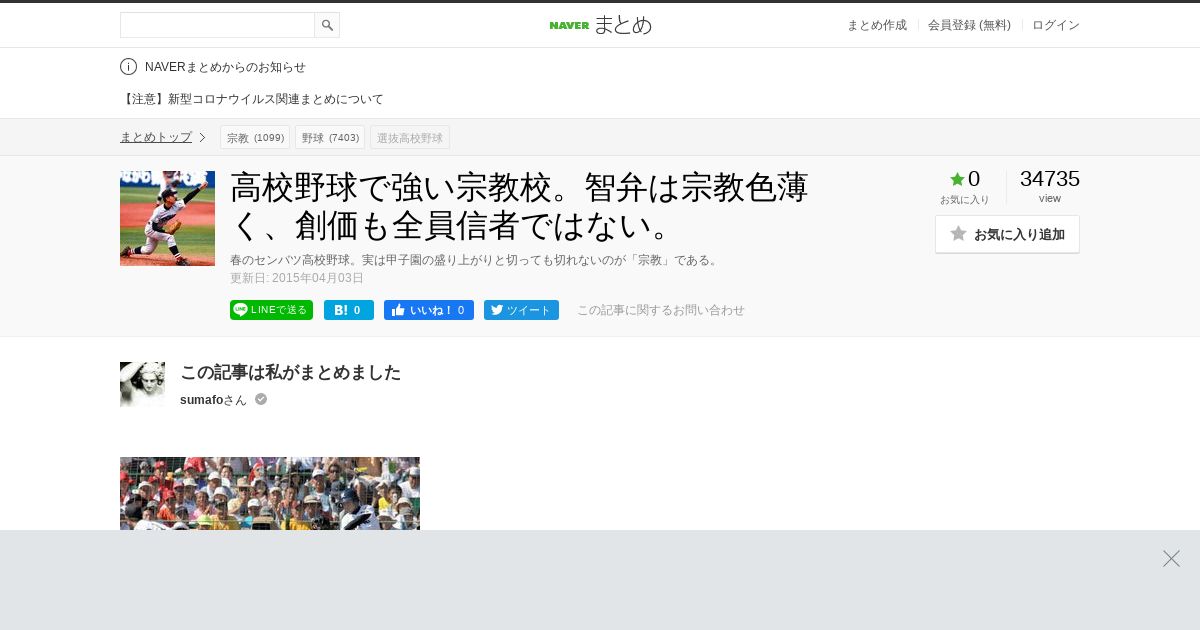Share via the Twitter ツイート button
Viewport: 1200px width, 630px height.
(521, 310)
